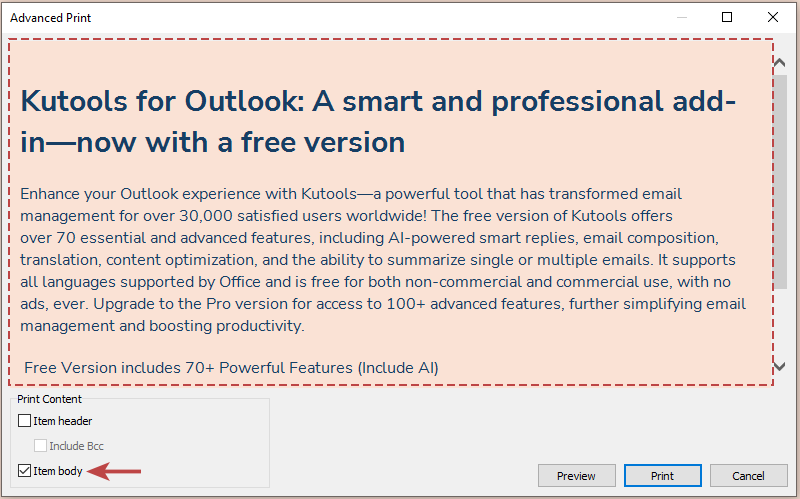Cancel the Advanced Print dialog
800x499 pixels.
(748, 476)
